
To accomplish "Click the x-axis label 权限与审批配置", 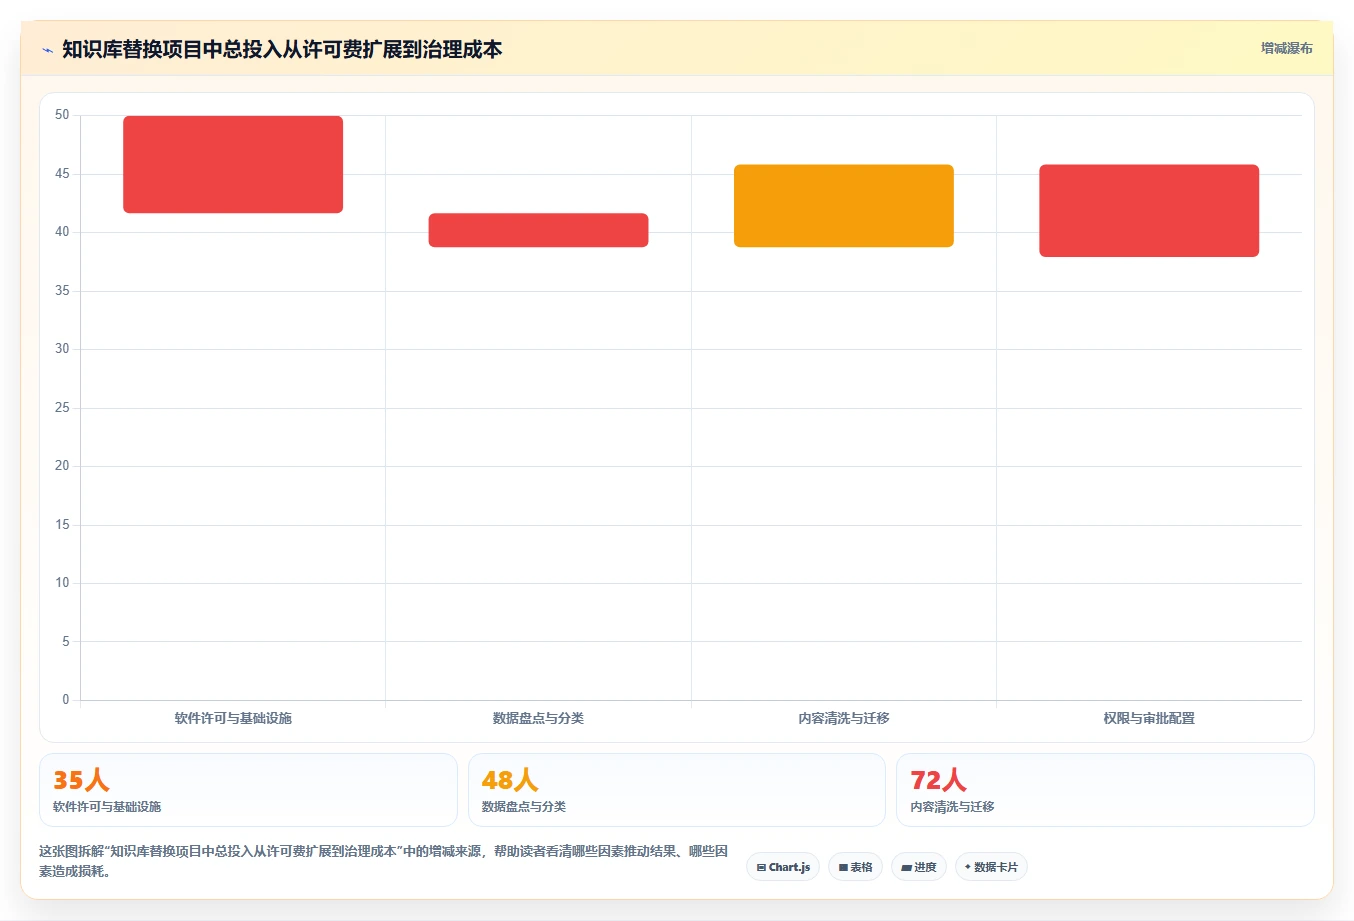I will 1149,718.
